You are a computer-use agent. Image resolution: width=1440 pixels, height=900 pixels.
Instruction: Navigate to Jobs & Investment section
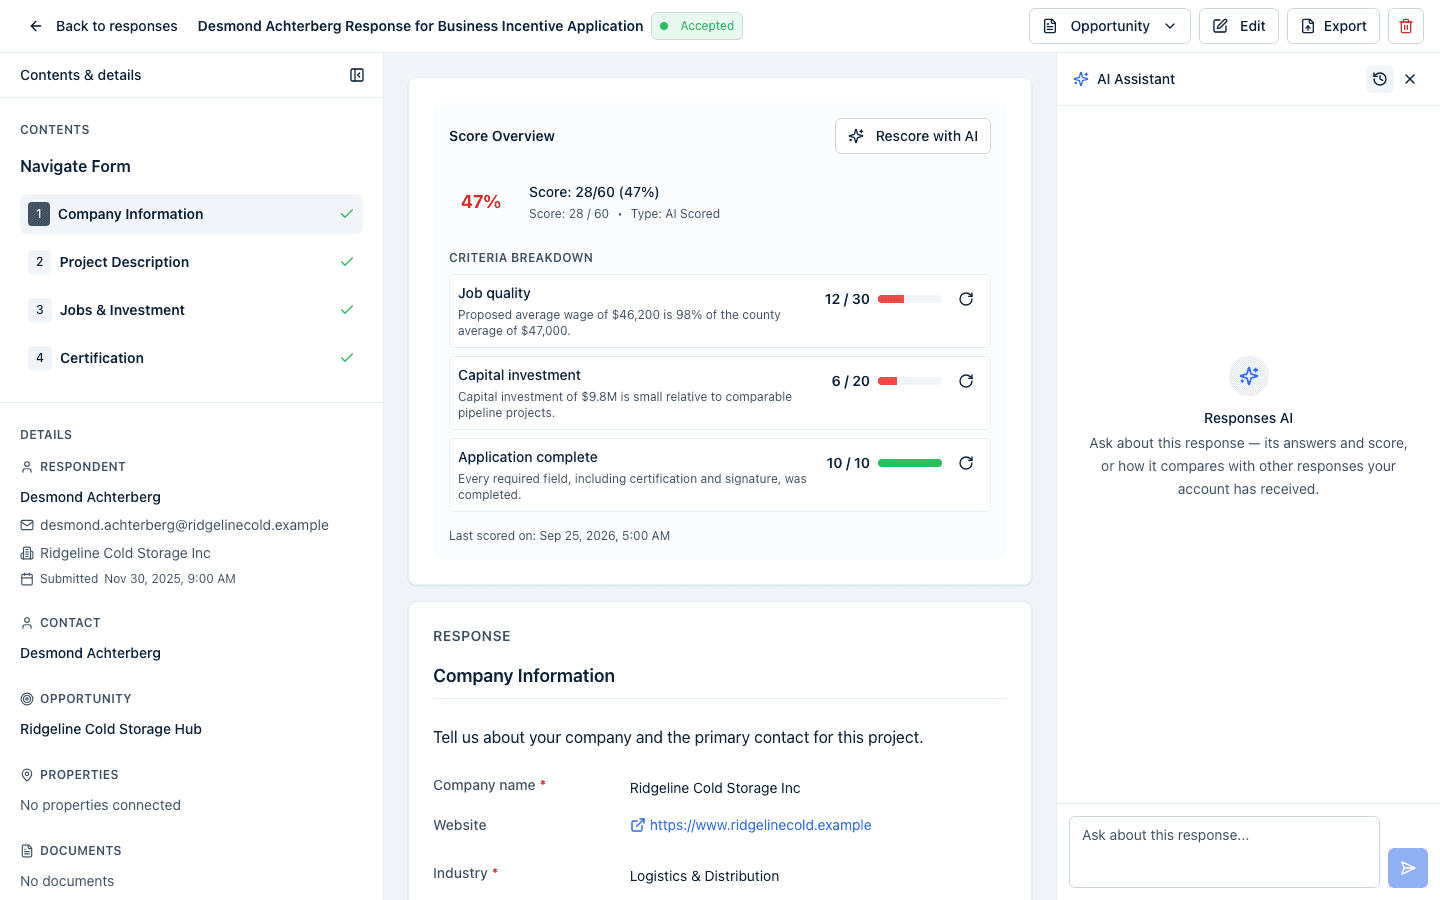(x=191, y=310)
